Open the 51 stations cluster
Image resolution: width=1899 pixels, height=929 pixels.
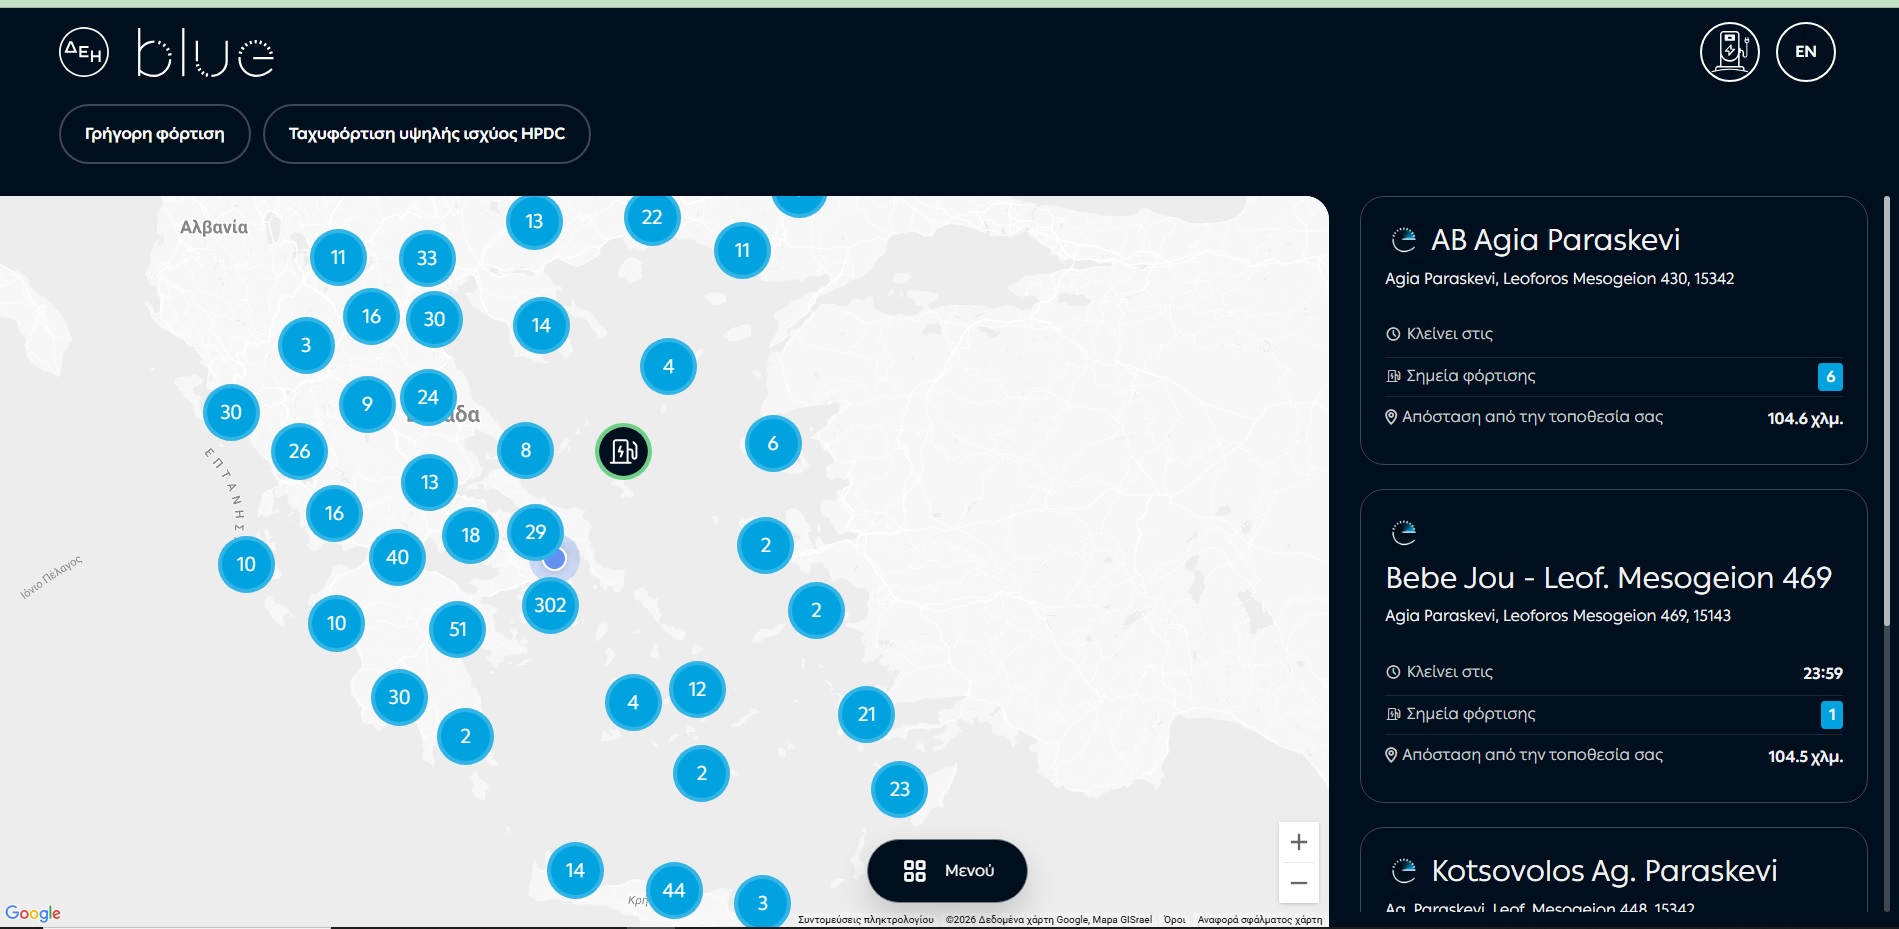tap(458, 629)
